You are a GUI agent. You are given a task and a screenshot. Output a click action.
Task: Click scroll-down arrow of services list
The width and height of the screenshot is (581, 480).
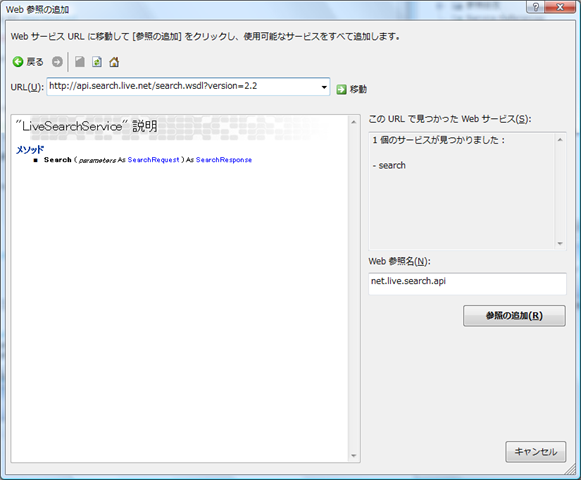click(x=560, y=244)
